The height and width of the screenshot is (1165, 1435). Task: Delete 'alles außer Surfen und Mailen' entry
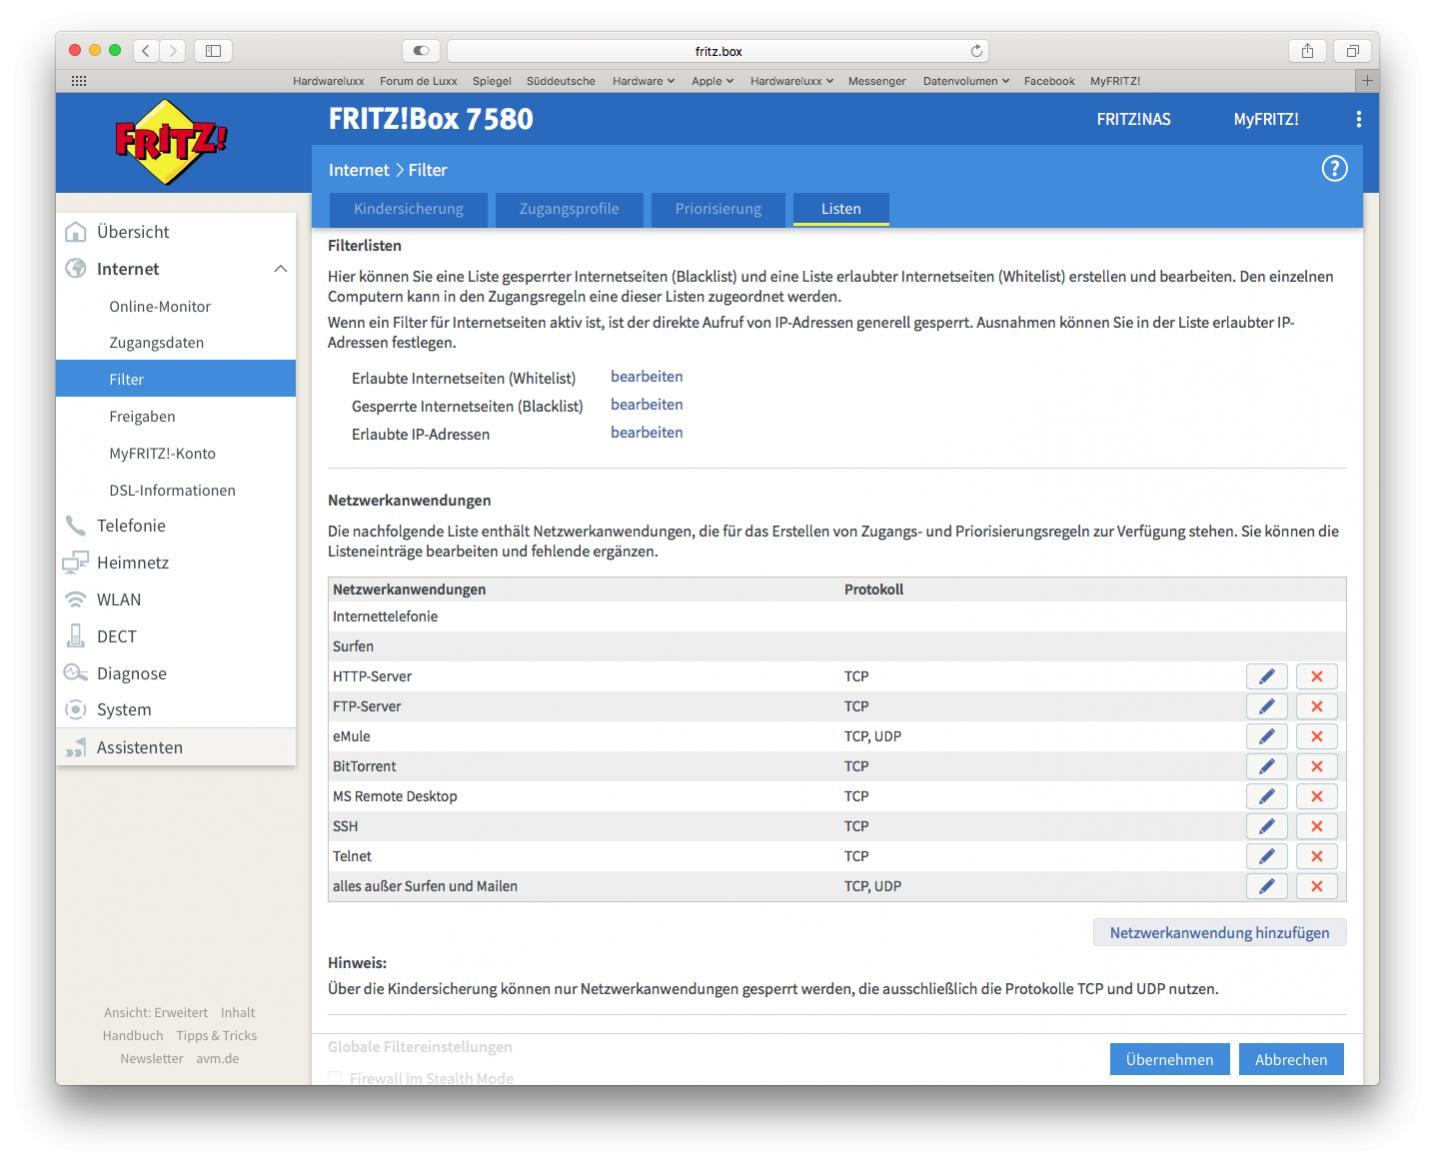tap(1316, 887)
